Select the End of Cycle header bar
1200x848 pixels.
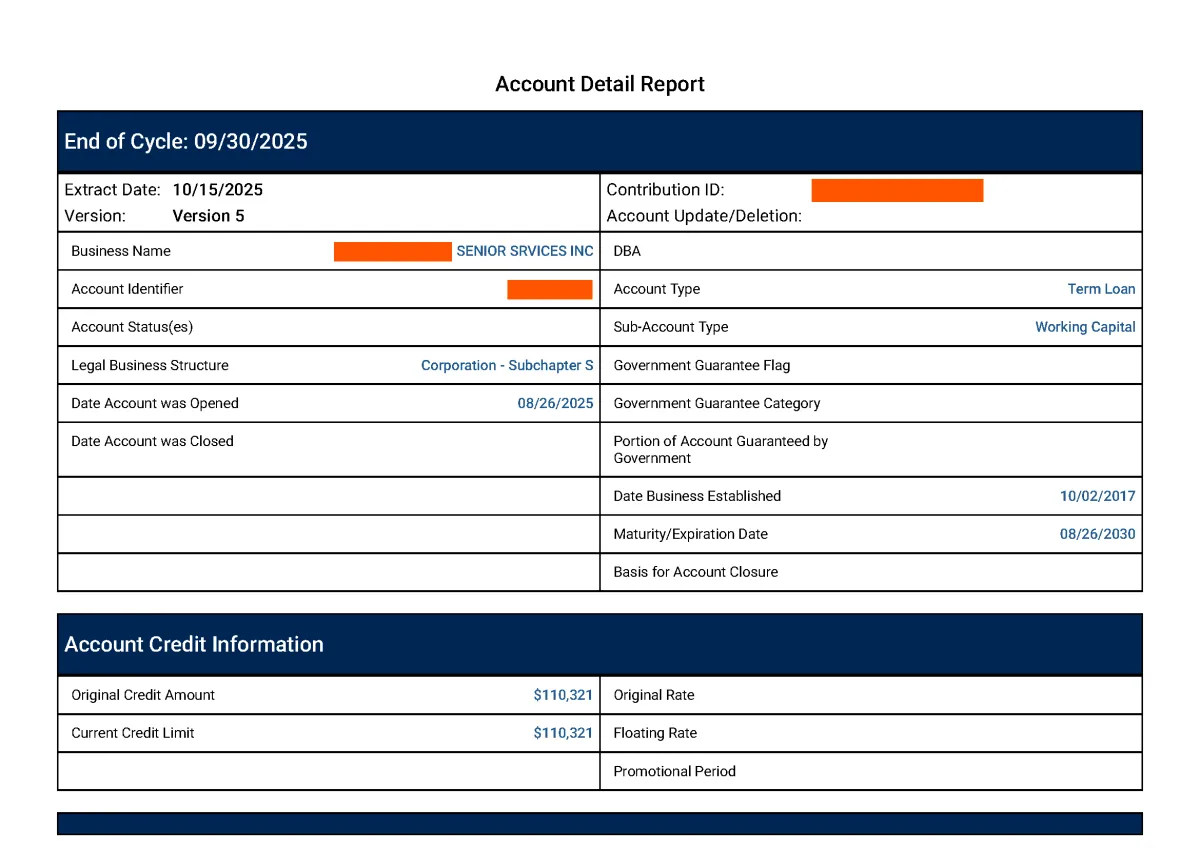pos(599,141)
